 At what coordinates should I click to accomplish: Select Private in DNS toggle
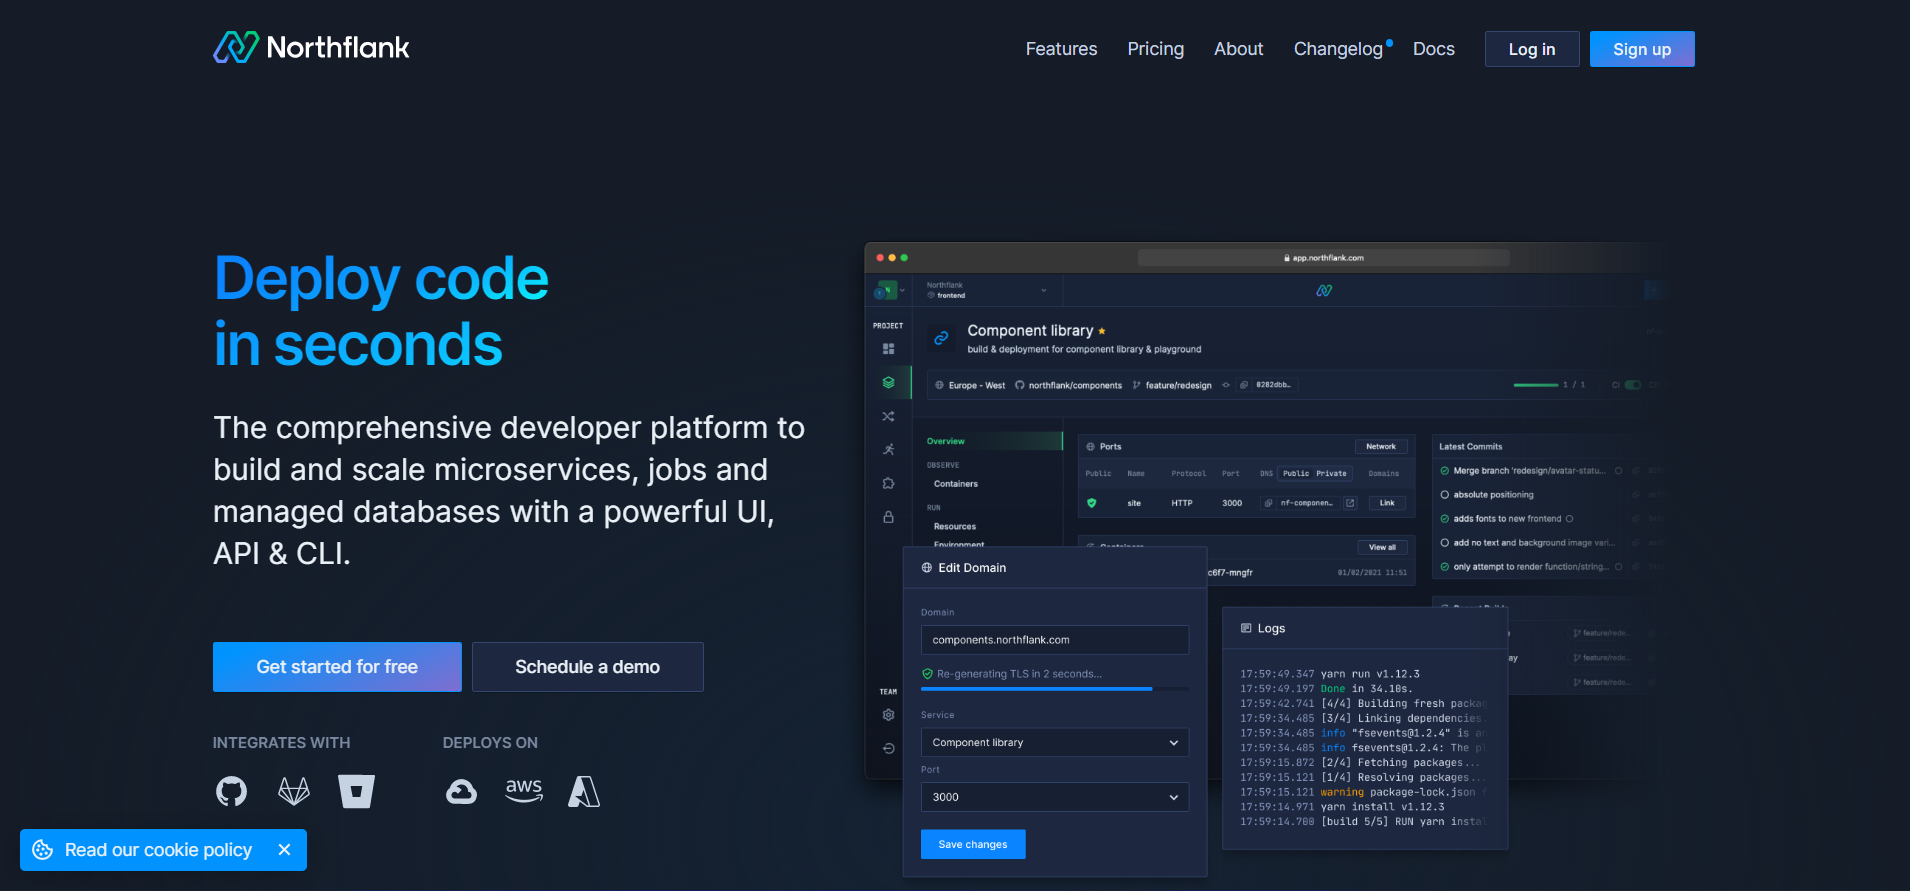point(1331,473)
